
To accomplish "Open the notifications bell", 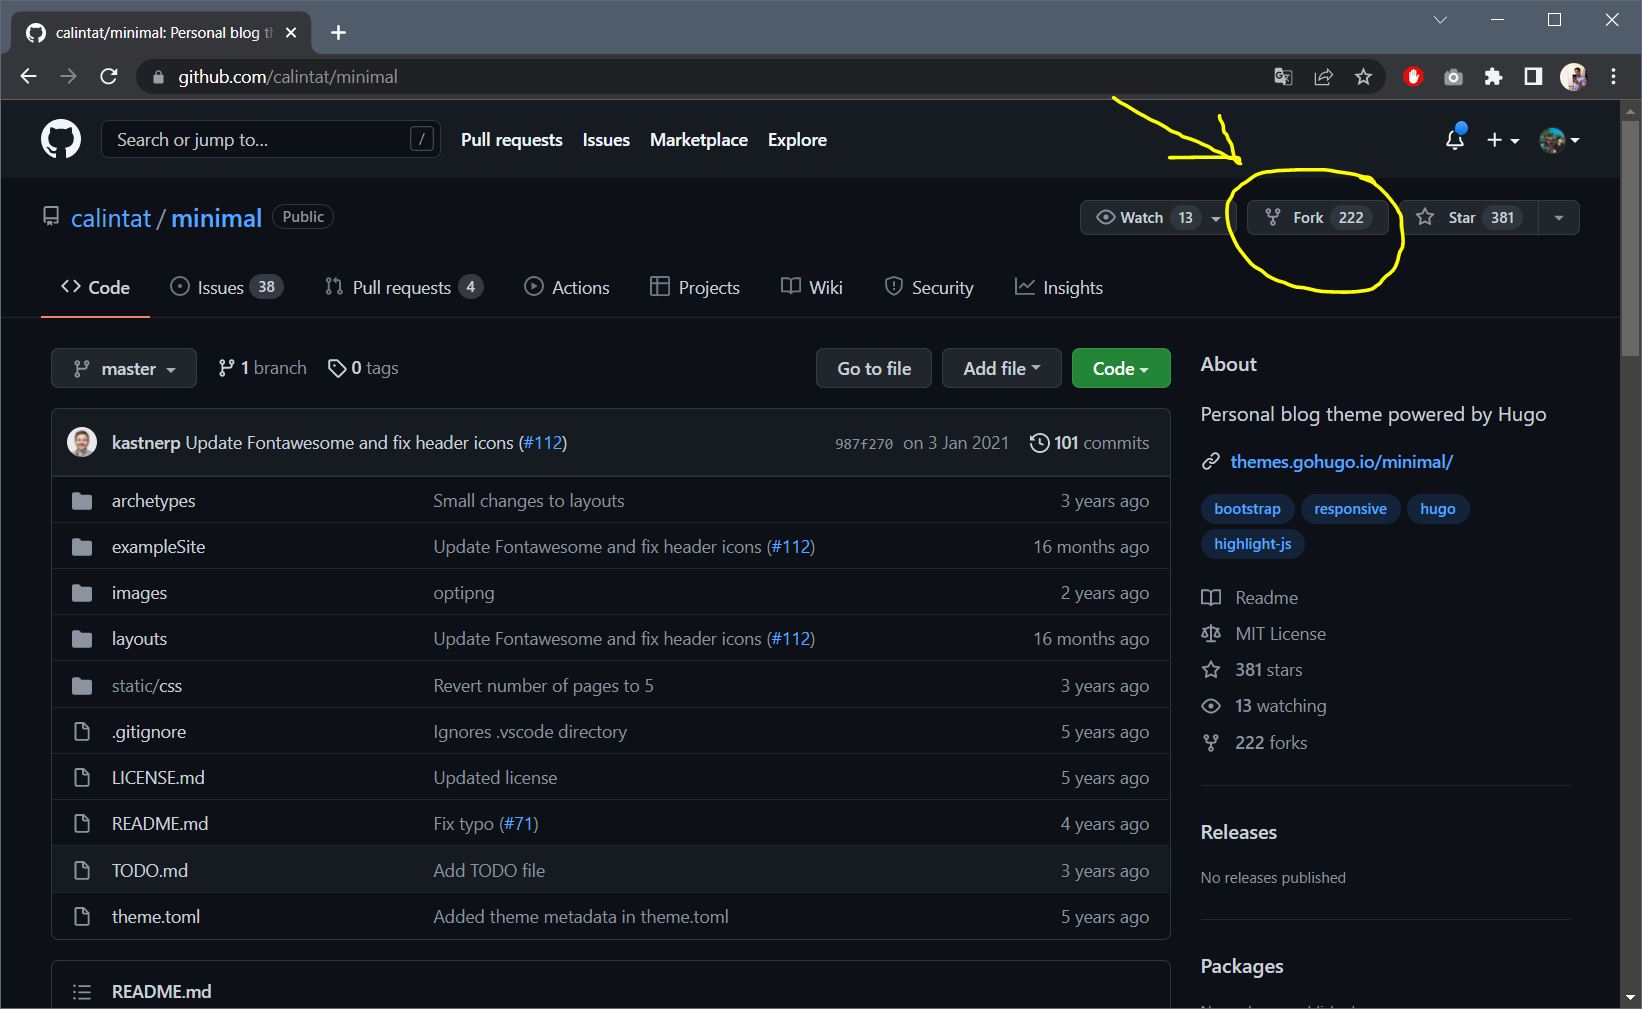I will coord(1455,139).
